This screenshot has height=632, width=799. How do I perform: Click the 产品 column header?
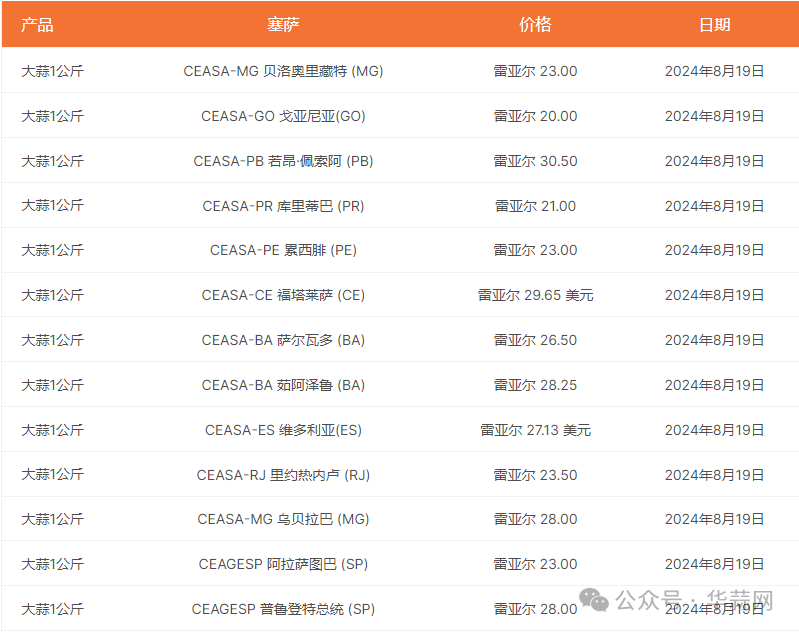[x=37, y=25]
